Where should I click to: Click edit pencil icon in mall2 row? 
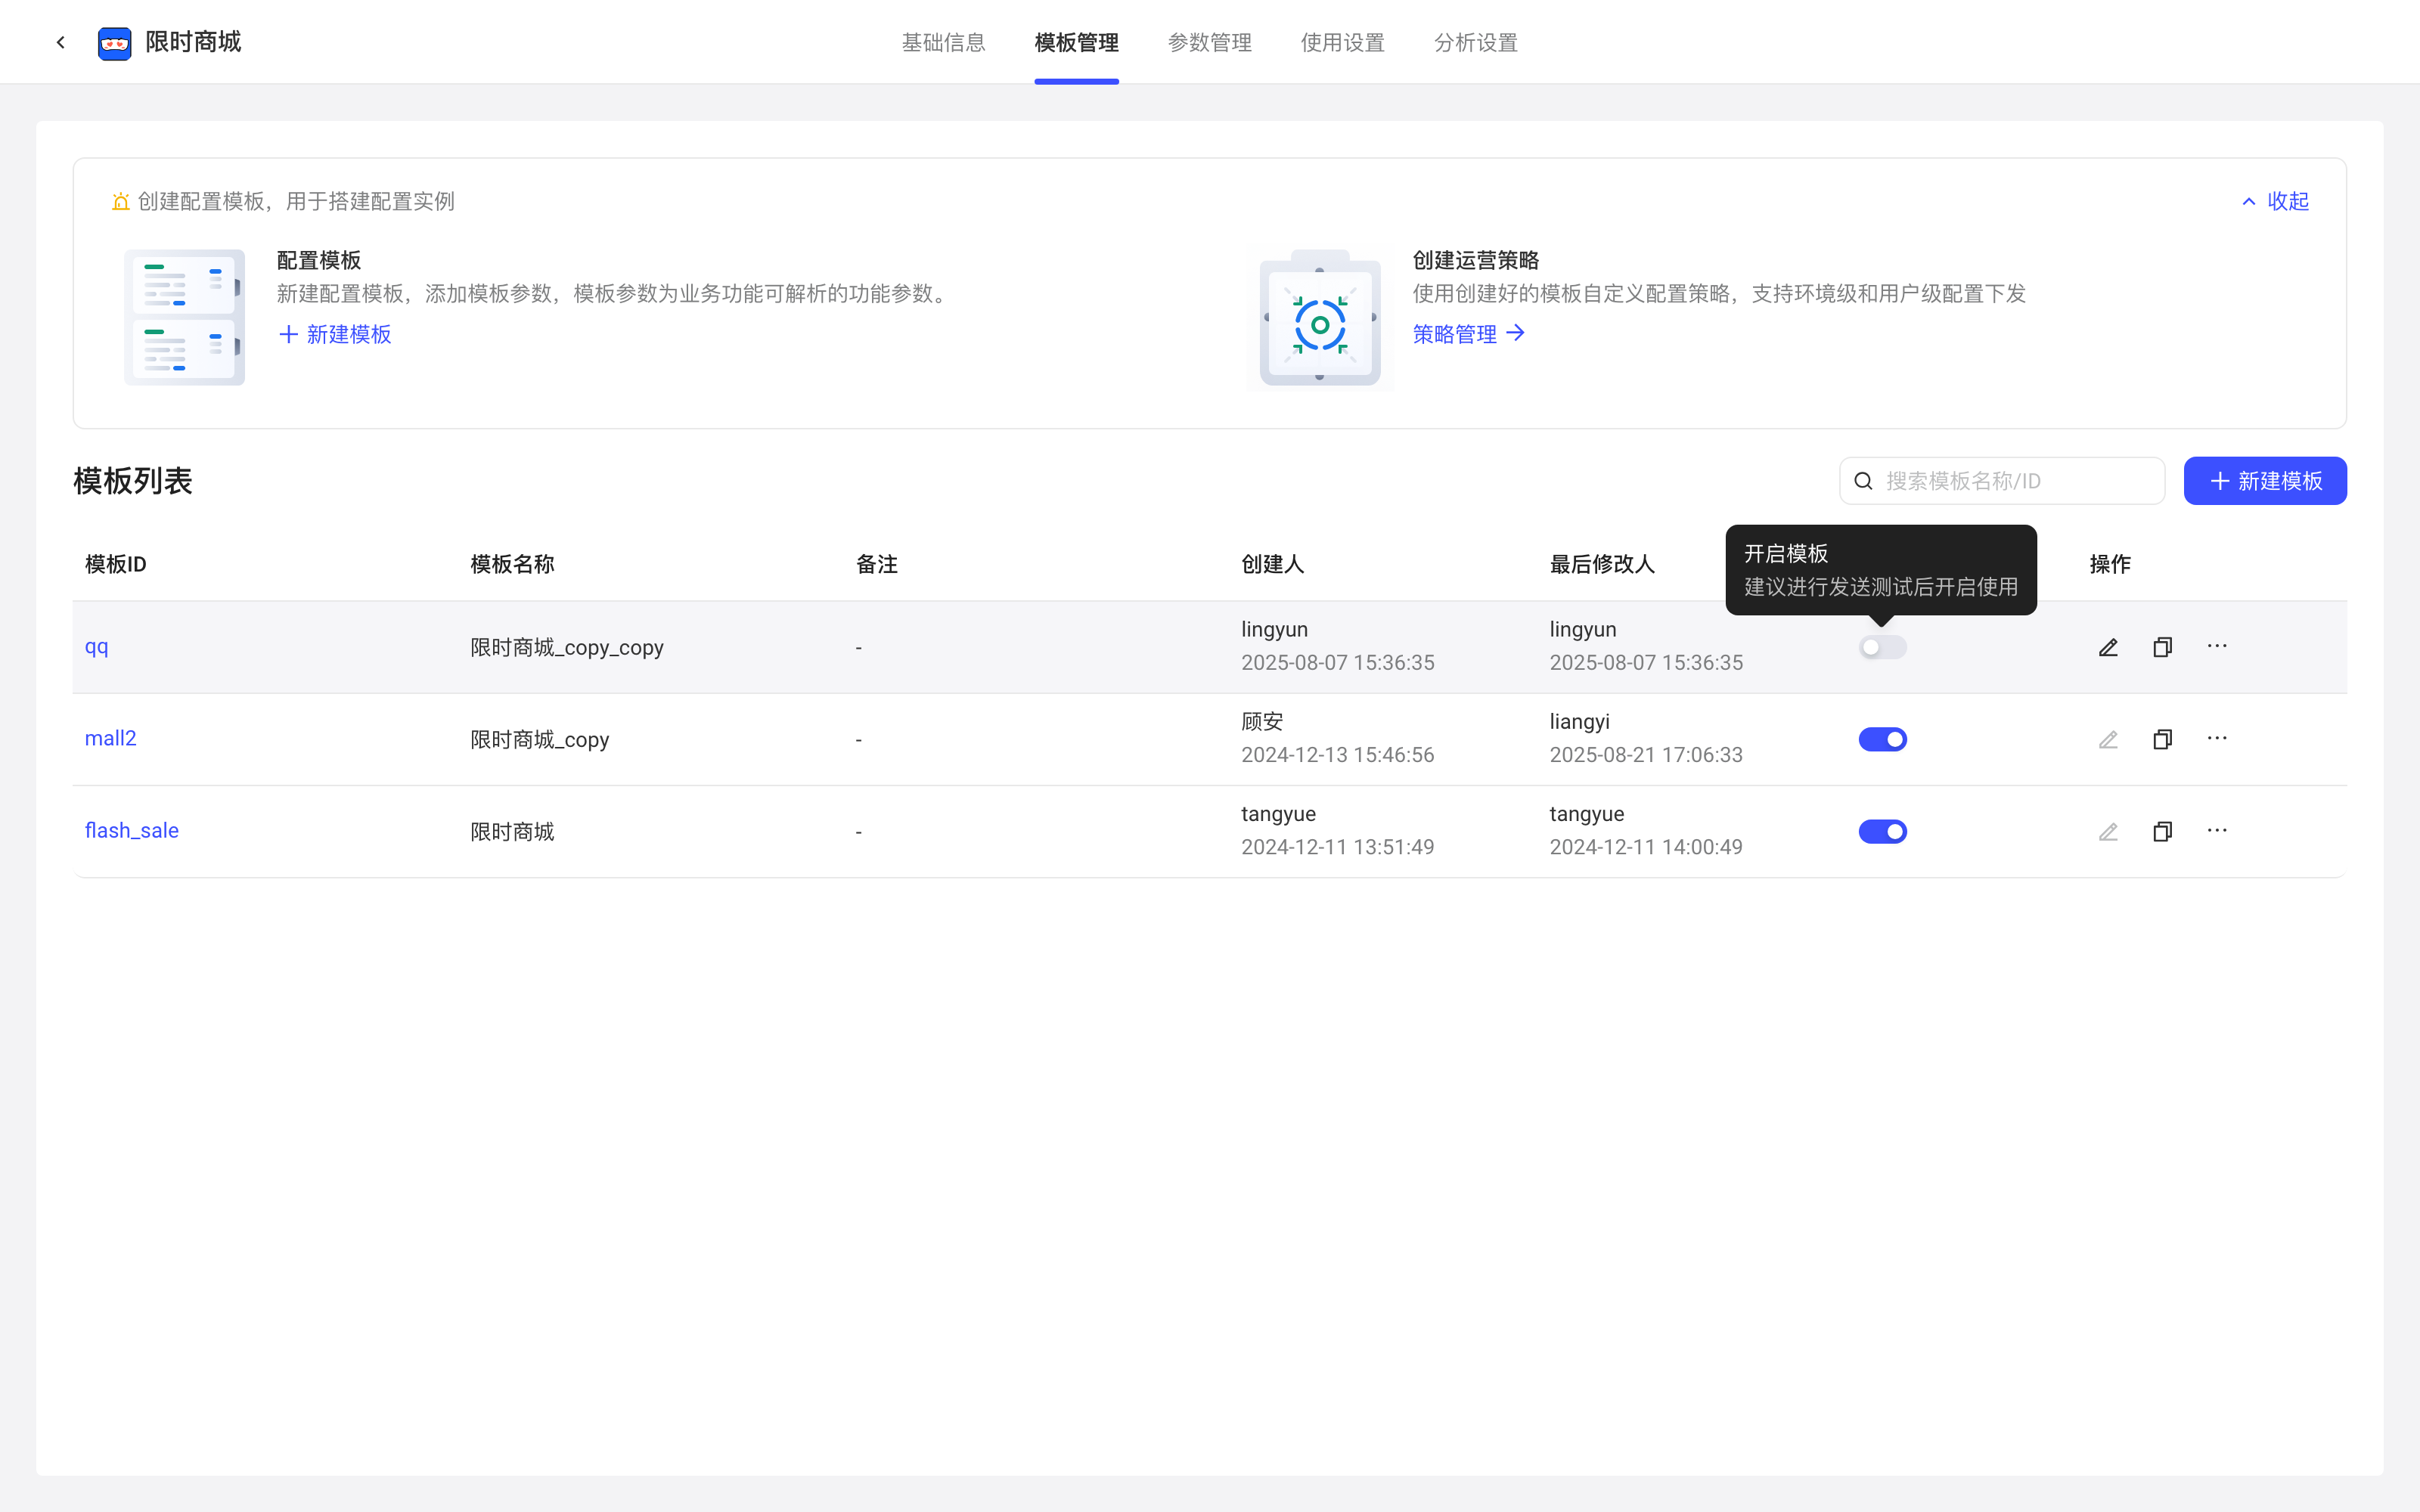click(x=2108, y=739)
